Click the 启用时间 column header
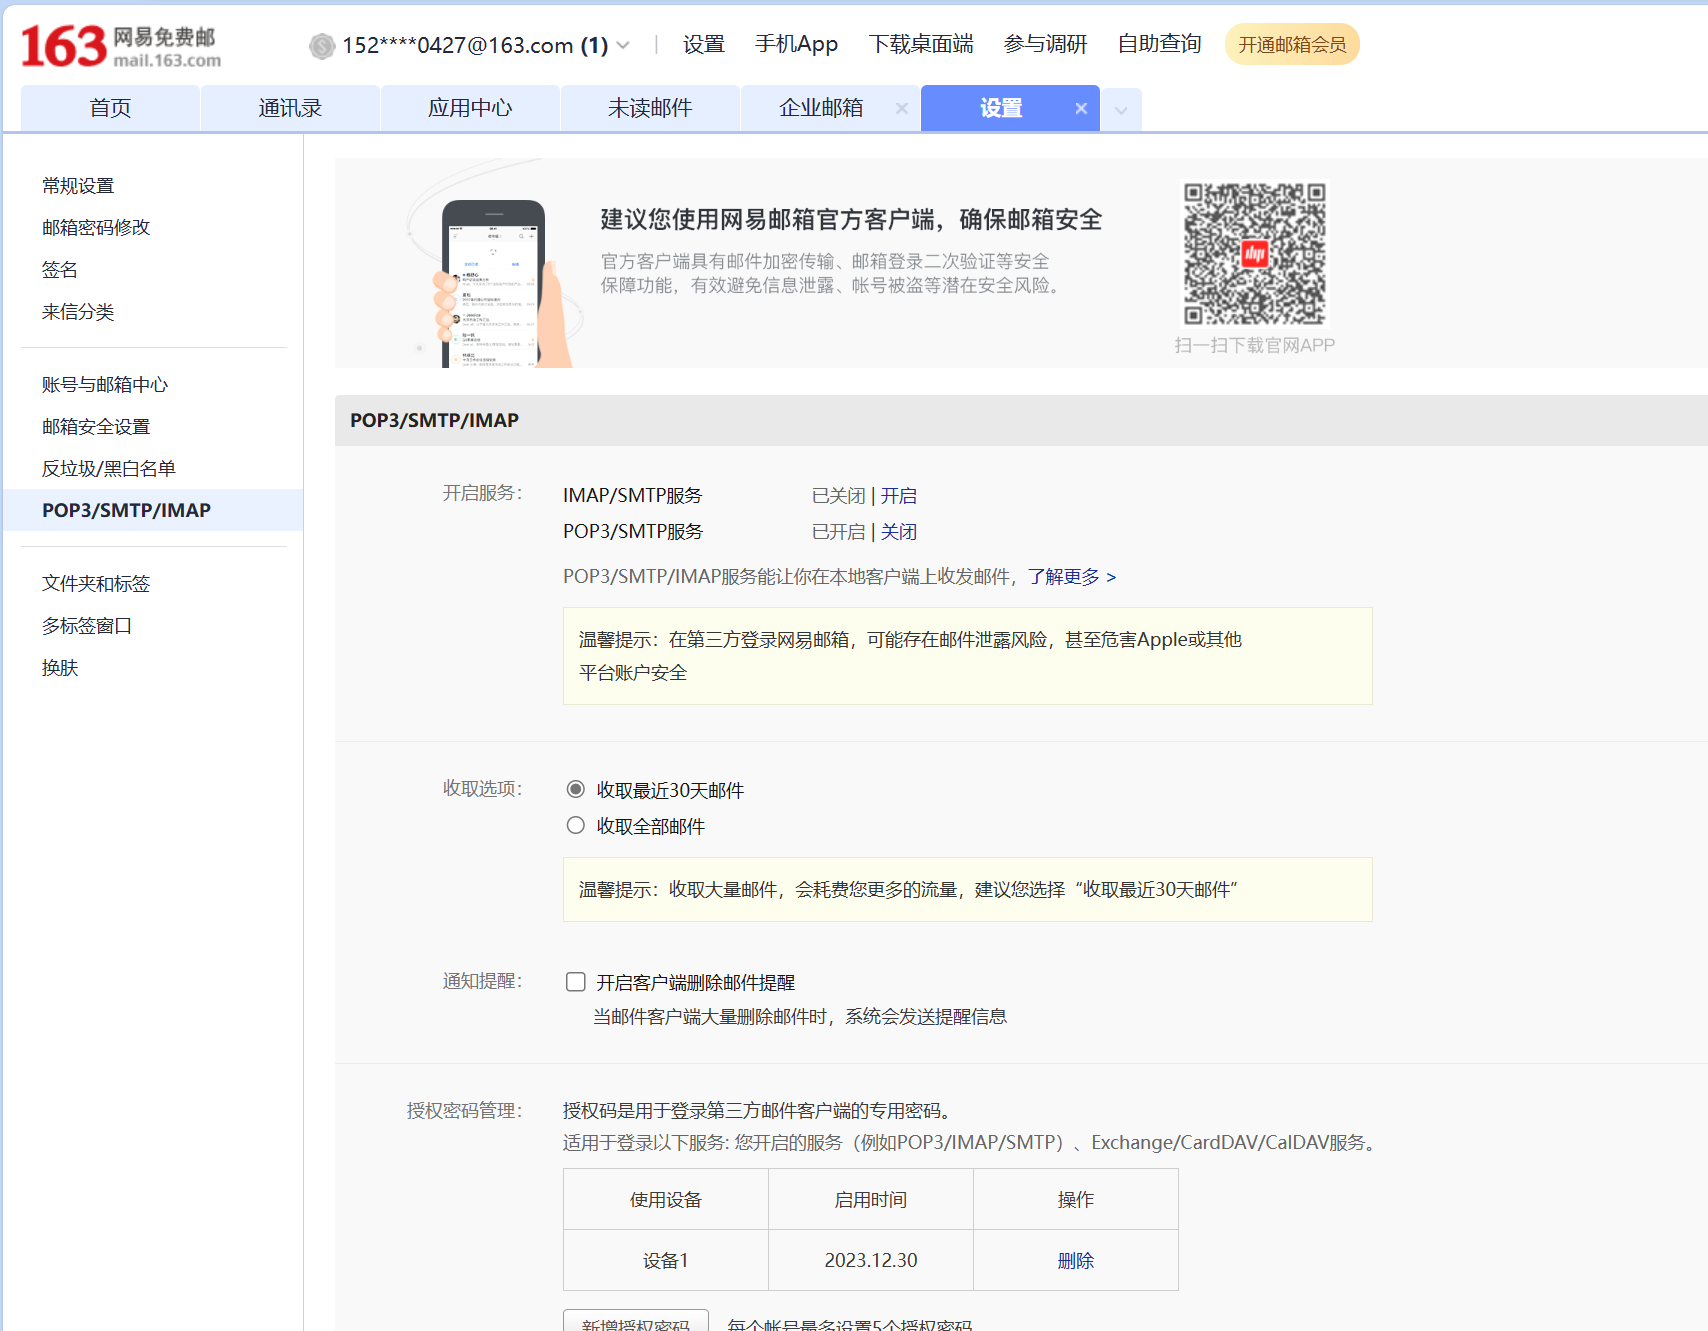The image size is (1708, 1331). 871,1200
